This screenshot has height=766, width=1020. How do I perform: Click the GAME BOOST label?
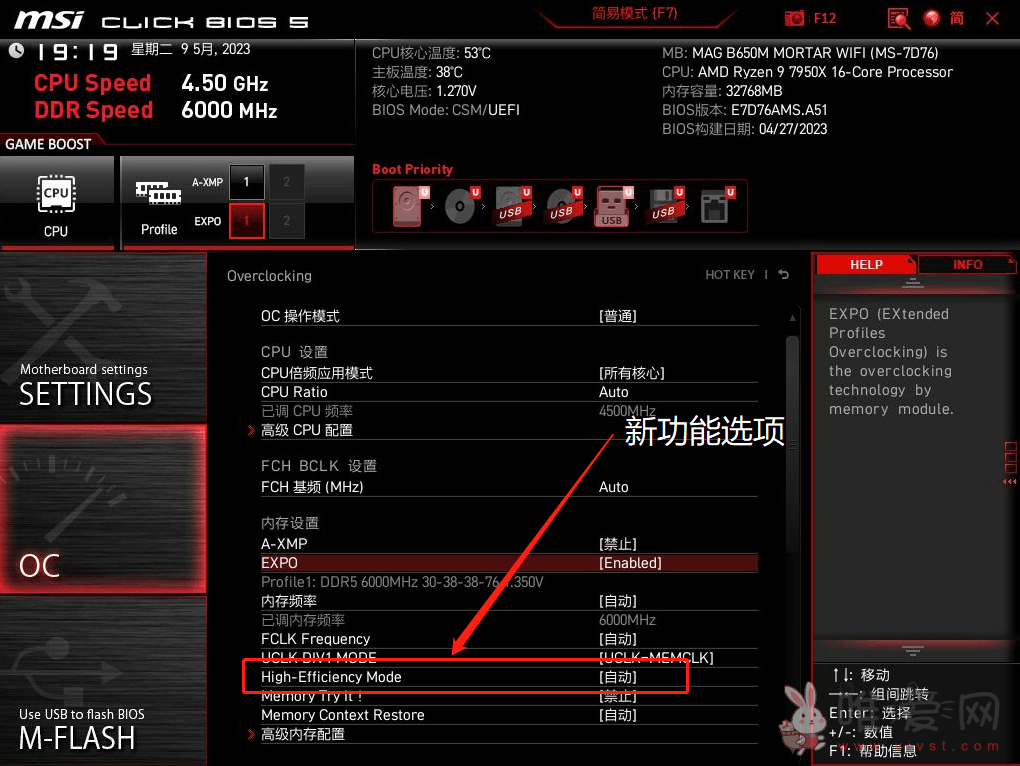48,144
